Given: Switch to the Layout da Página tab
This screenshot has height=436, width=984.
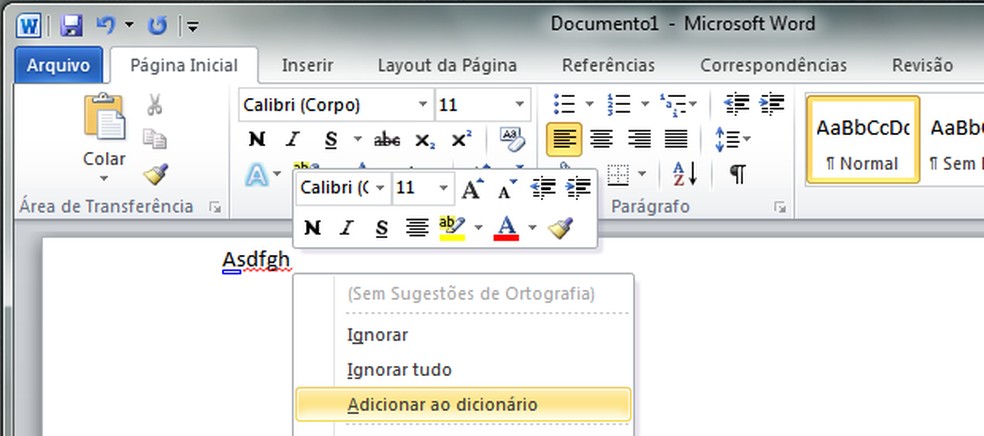Looking at the screenshot, I should (x=447, y=65).
